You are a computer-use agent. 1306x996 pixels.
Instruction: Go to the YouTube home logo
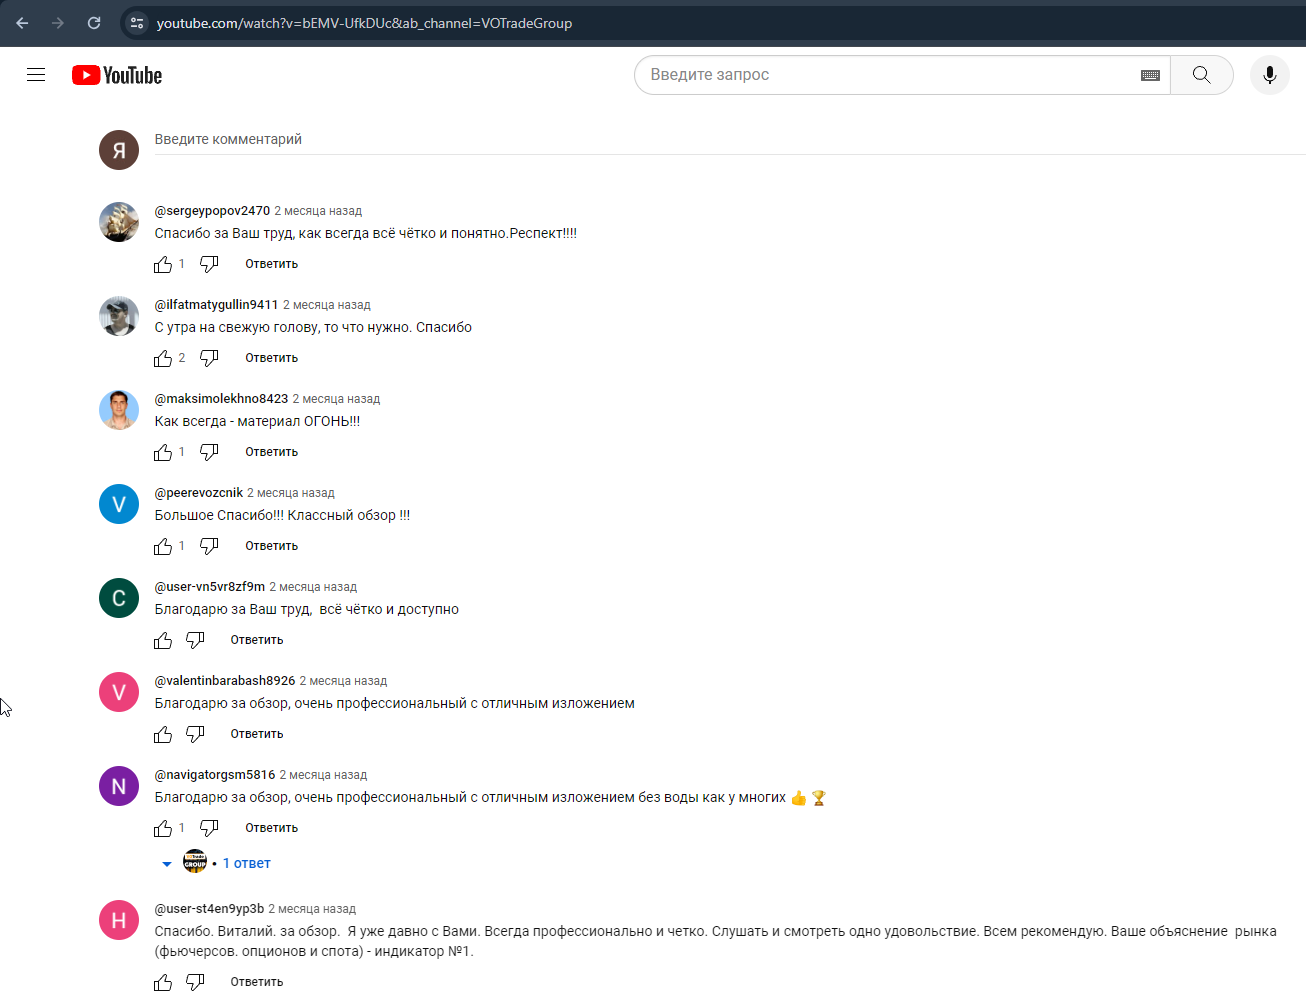pos(117,75)
